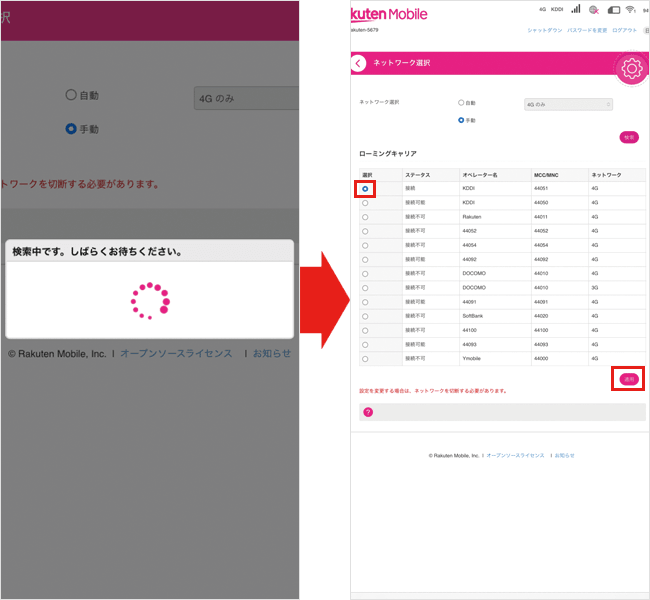
Task: Select the SoftBank carrier radio button
Action: (364, 315)
